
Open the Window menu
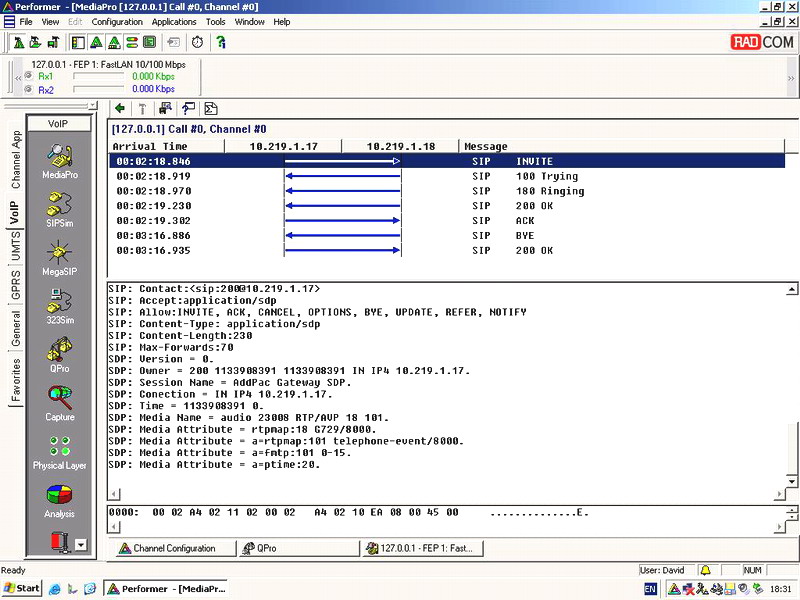pos(249,22)
